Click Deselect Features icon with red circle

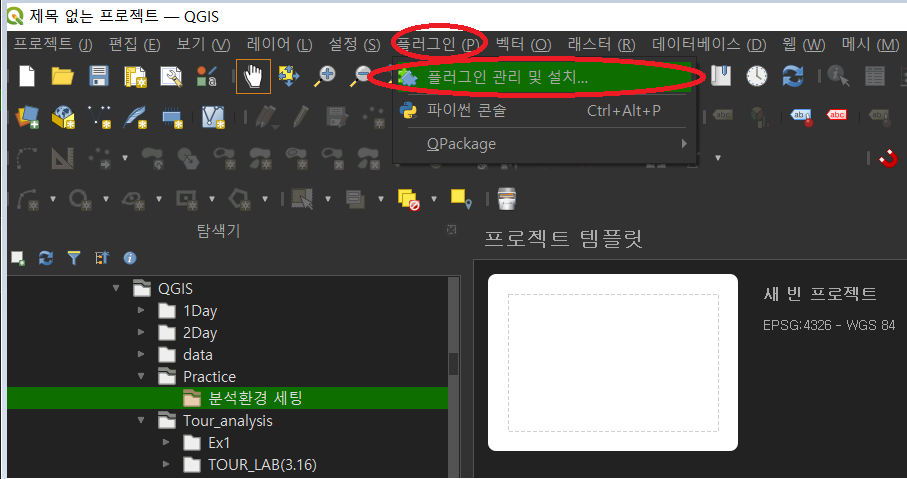(408, 199)
